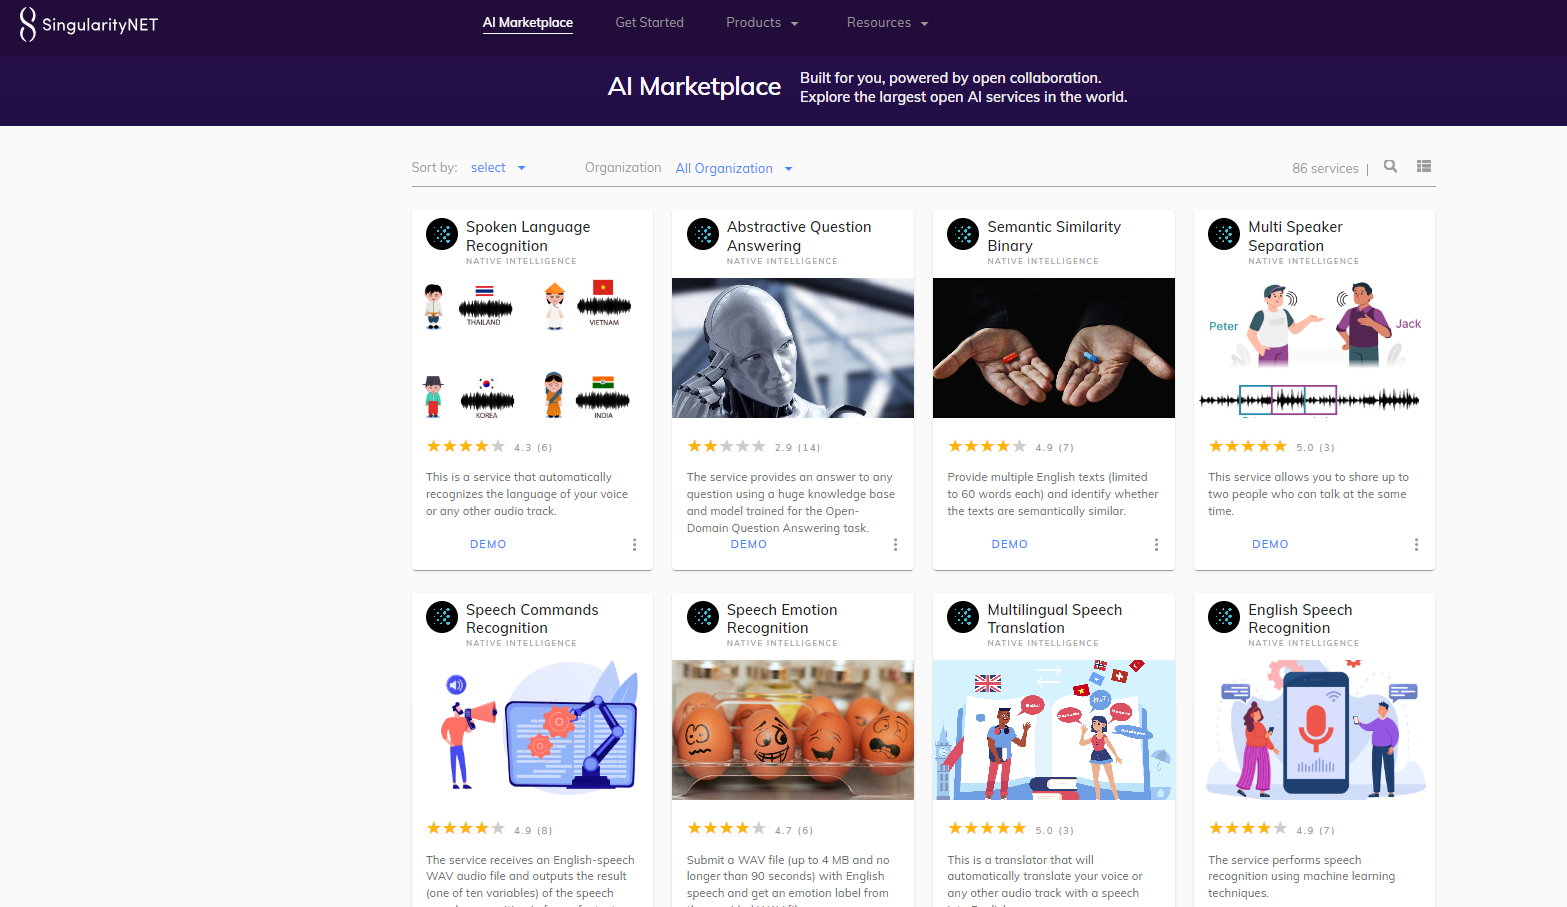Screen dimensions: 1567x907
Task: Open Spoken Language Recognition title link
Action: 528,236
